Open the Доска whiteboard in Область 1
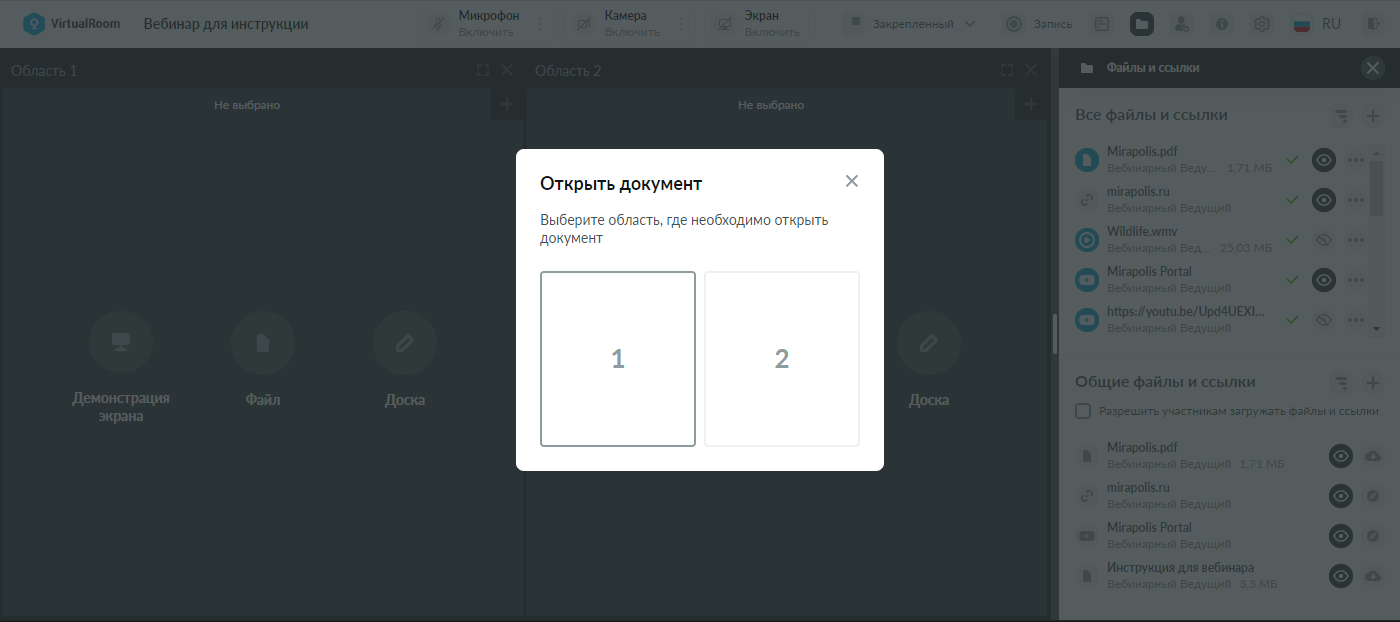This screenshot has height=622, width=1400. (405, 360)
